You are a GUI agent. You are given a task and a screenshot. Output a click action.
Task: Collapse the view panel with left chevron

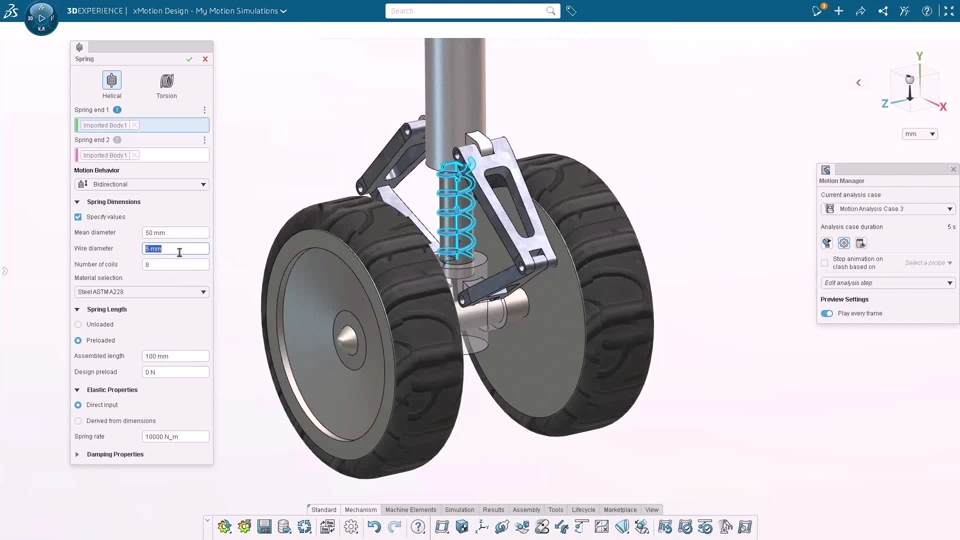[x=858, y=83]
